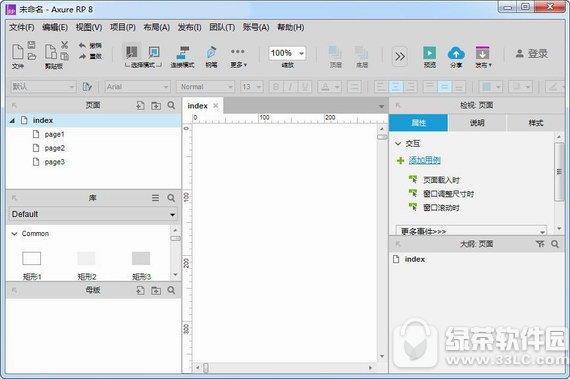
Task: Click the green Preview play icon
Action: [x=429, y=53]
